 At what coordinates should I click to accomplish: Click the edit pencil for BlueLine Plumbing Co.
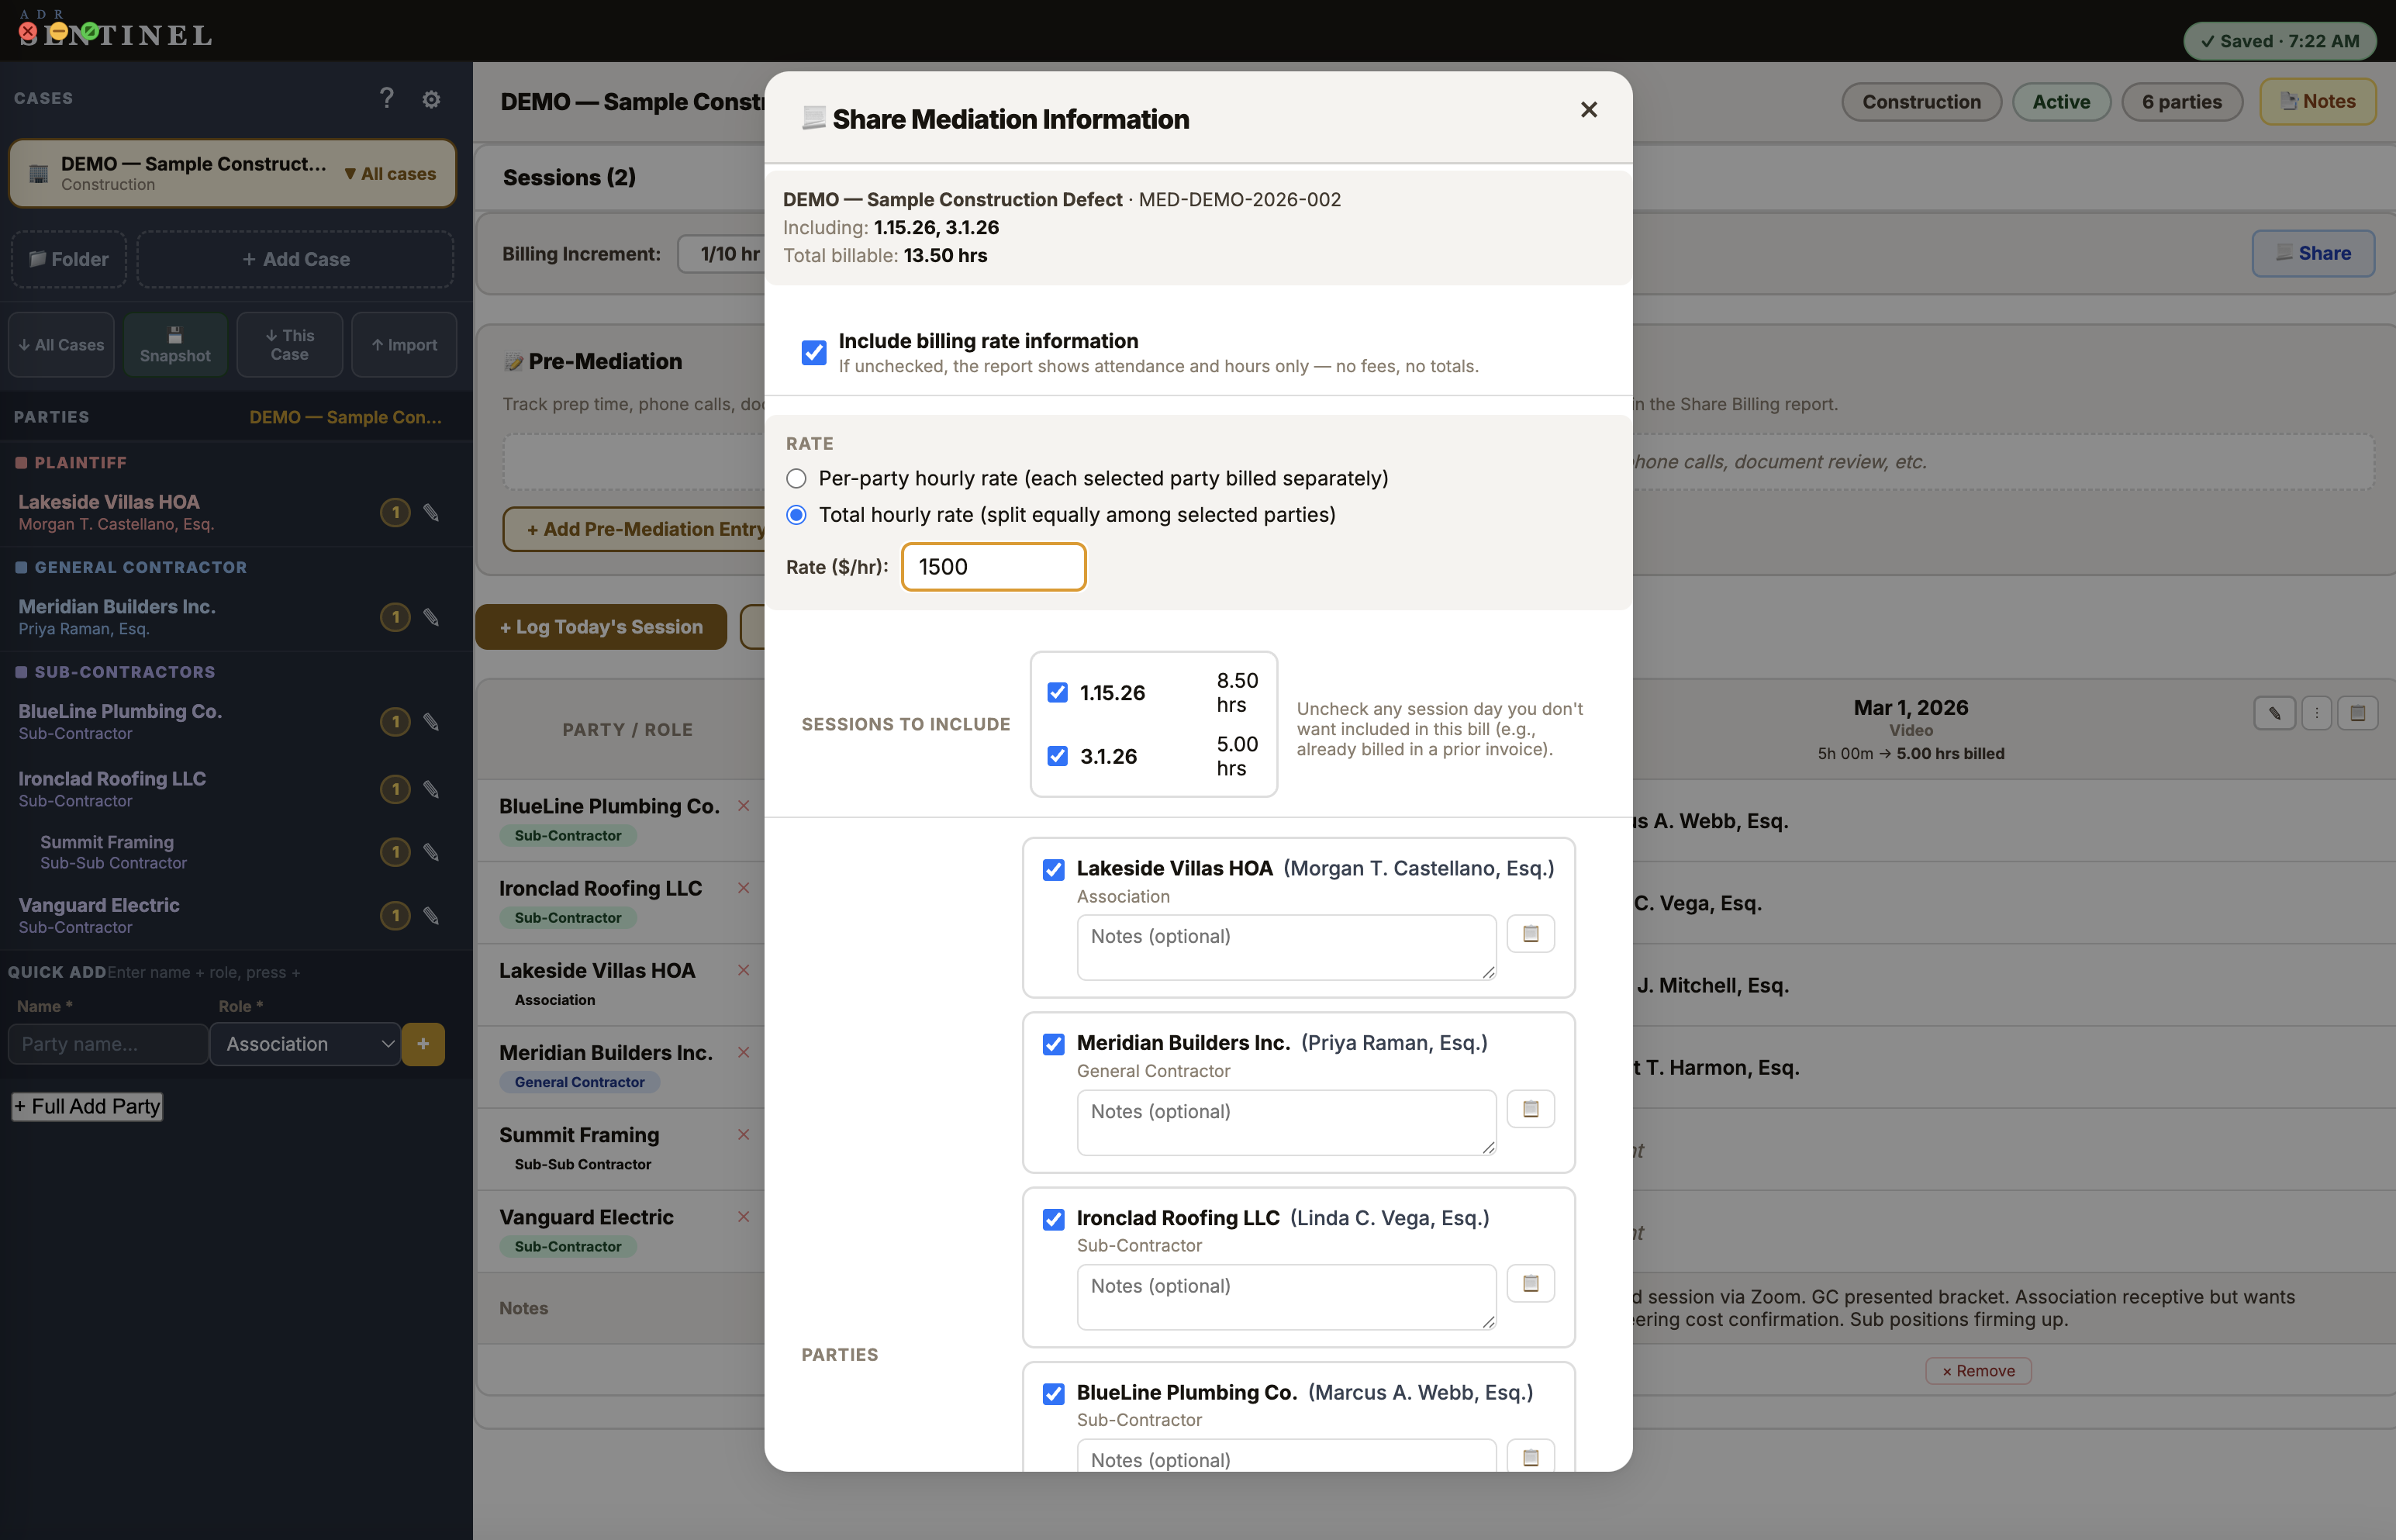coord(431,722)
